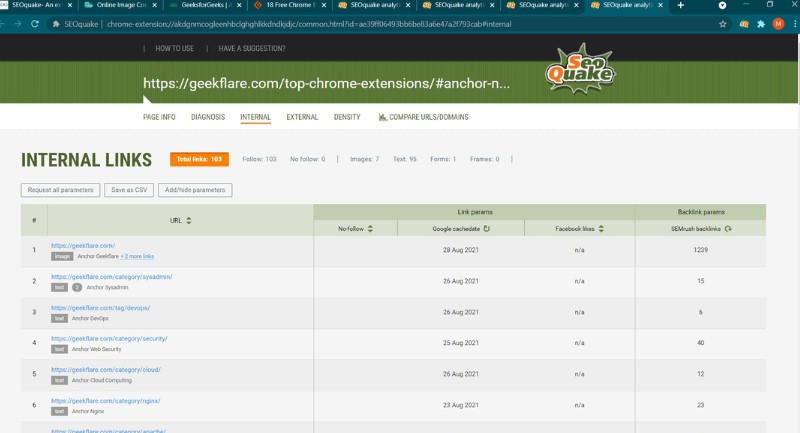This screenshot has width=800, height=433.
Task: Open the Density tab
Action: [x=347, y=117]
